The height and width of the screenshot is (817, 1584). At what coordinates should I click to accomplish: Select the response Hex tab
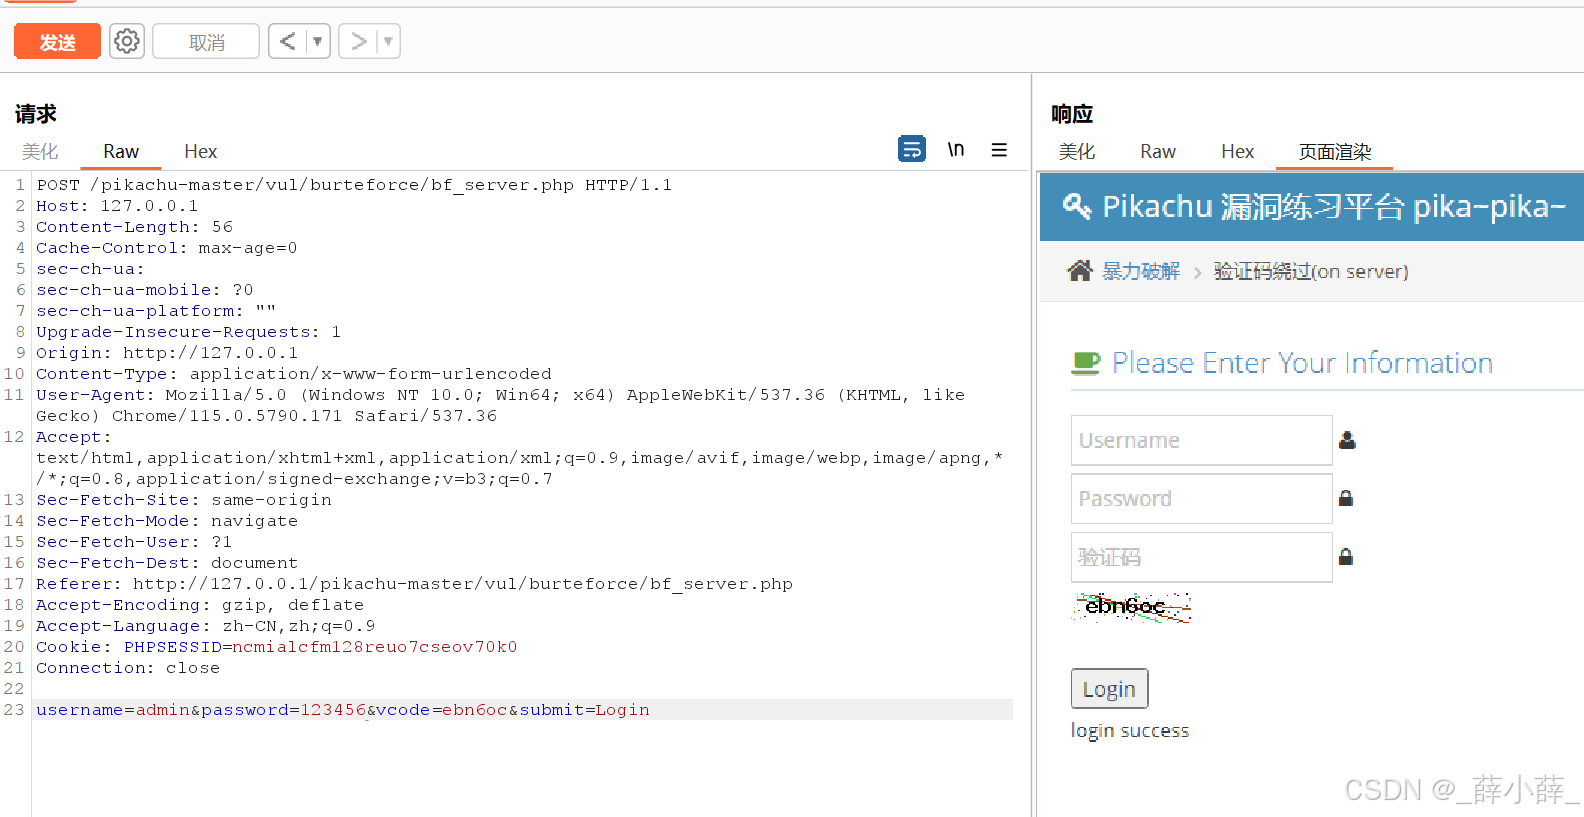point(1237,151)
